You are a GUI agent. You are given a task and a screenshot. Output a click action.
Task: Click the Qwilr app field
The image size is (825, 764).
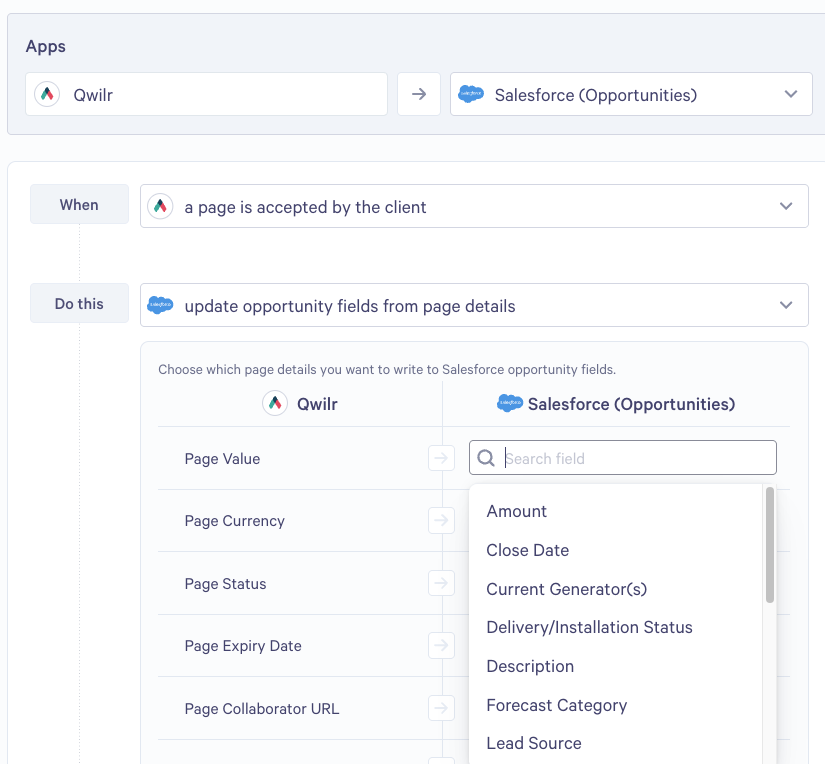[207, 94]
